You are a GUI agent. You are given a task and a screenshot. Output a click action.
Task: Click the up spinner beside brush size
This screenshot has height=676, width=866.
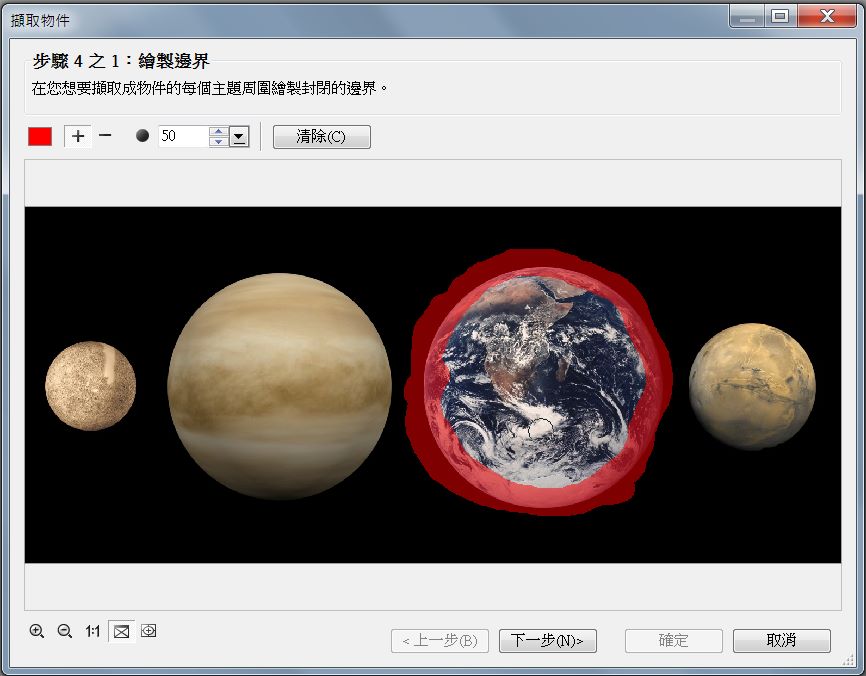219,131
